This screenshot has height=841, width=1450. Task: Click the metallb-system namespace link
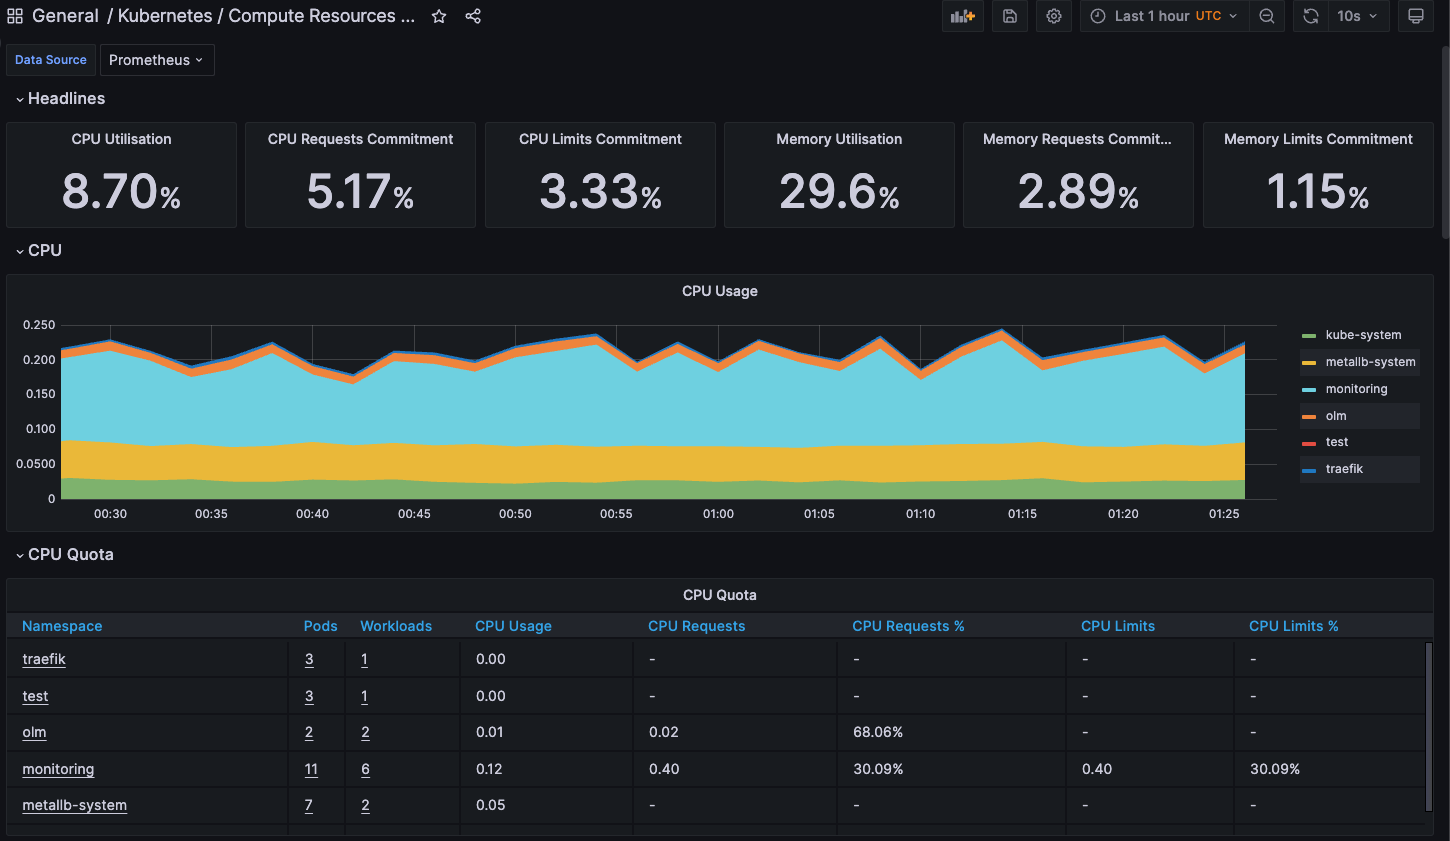(x=74, y=805)
